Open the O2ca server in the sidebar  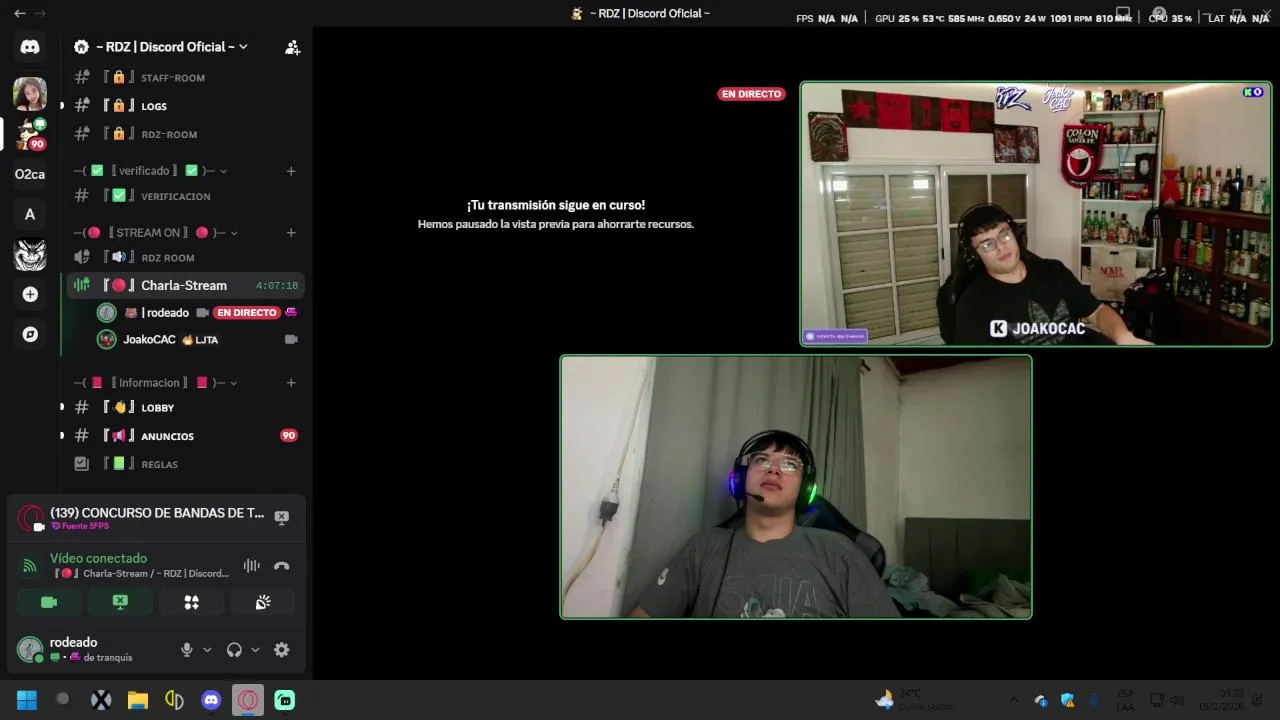click(30, 174)
